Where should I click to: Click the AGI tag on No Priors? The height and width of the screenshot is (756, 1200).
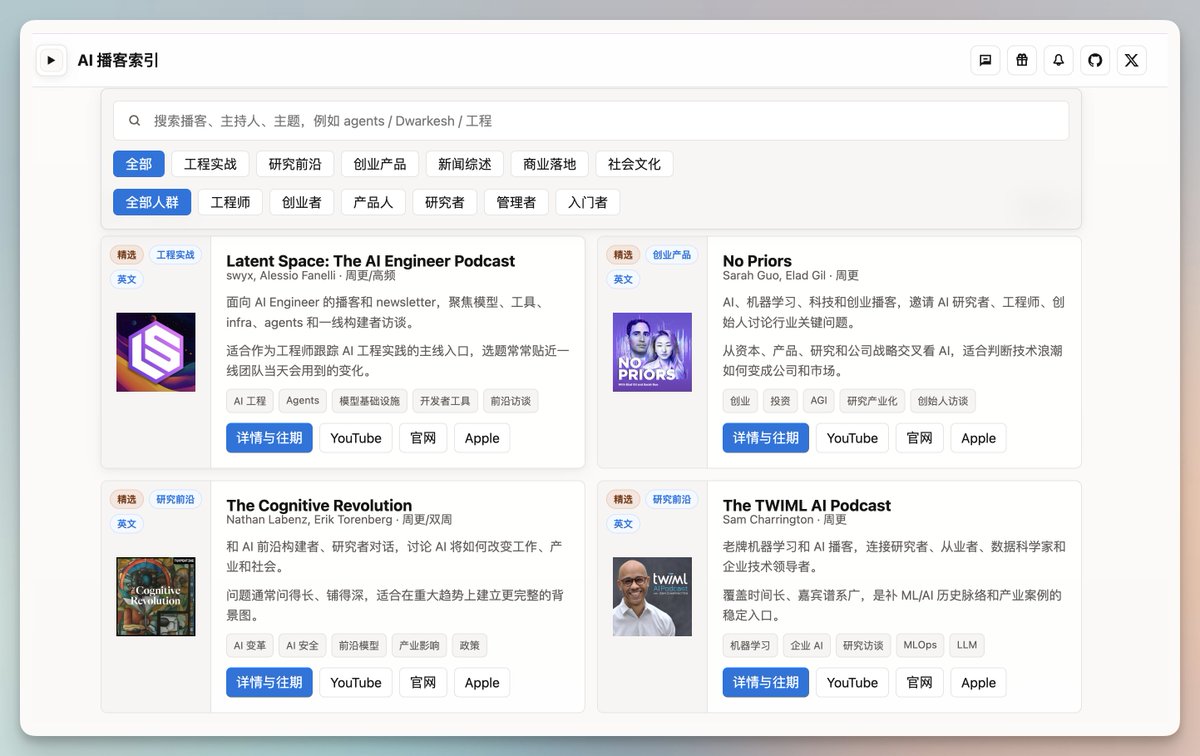coord(819,401)
